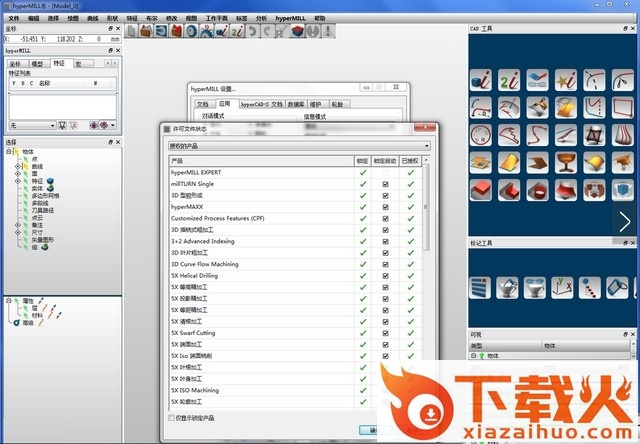Click the 锁定启动 column header

(x=384, y=161)
